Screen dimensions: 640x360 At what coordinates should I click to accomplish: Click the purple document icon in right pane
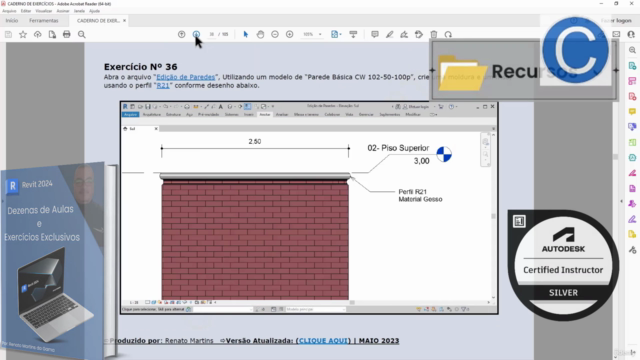tap(632, 189)
